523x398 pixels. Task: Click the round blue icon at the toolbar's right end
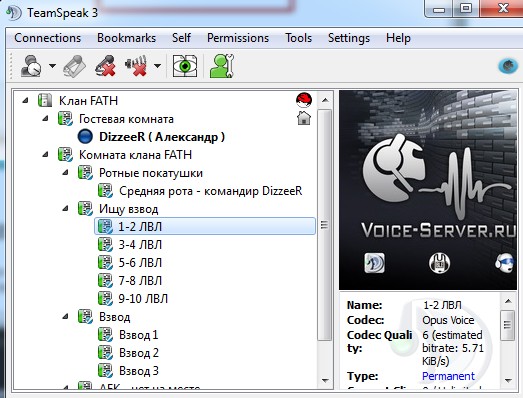coord(508,65)
